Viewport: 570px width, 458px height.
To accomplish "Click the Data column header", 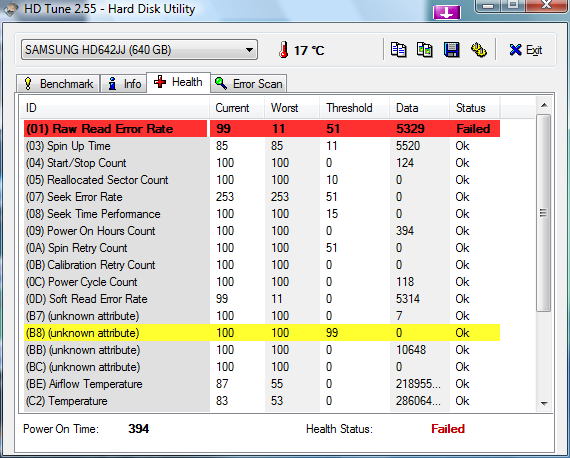I will tap(420, 108).
